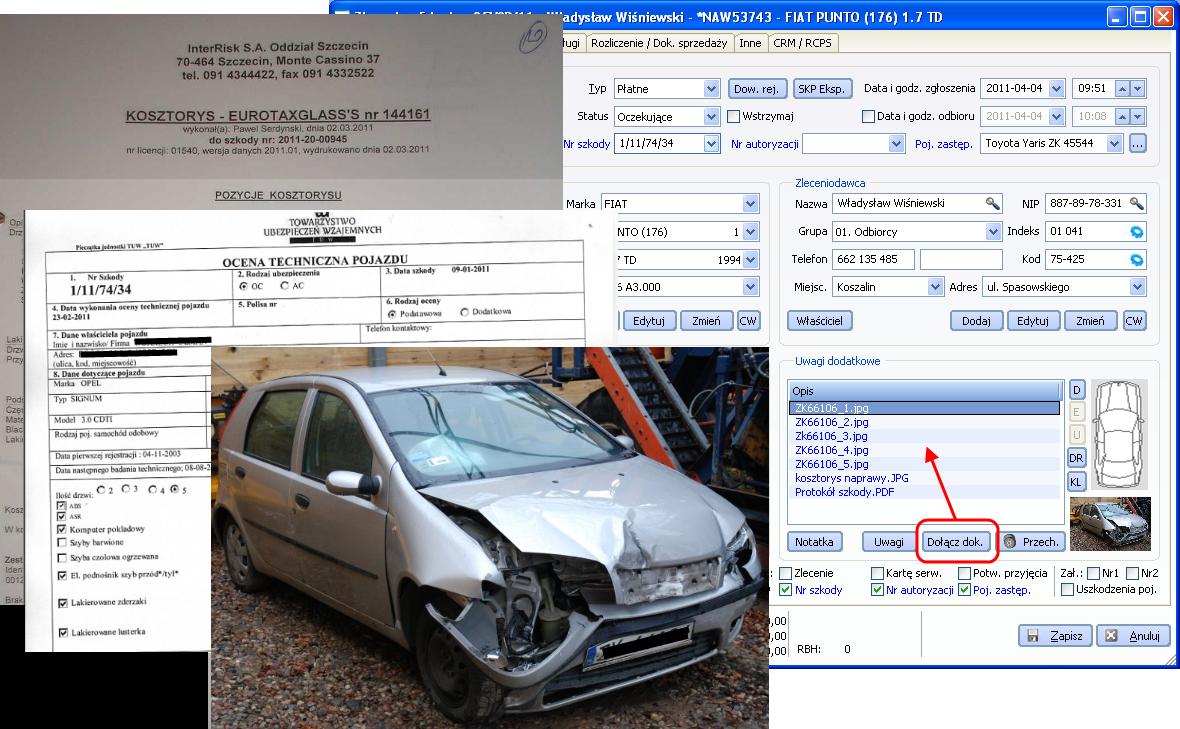The image size is (1180, 729).
Task: Expand the production year 1994 dropdown
Action: click(x=750, y=260)
